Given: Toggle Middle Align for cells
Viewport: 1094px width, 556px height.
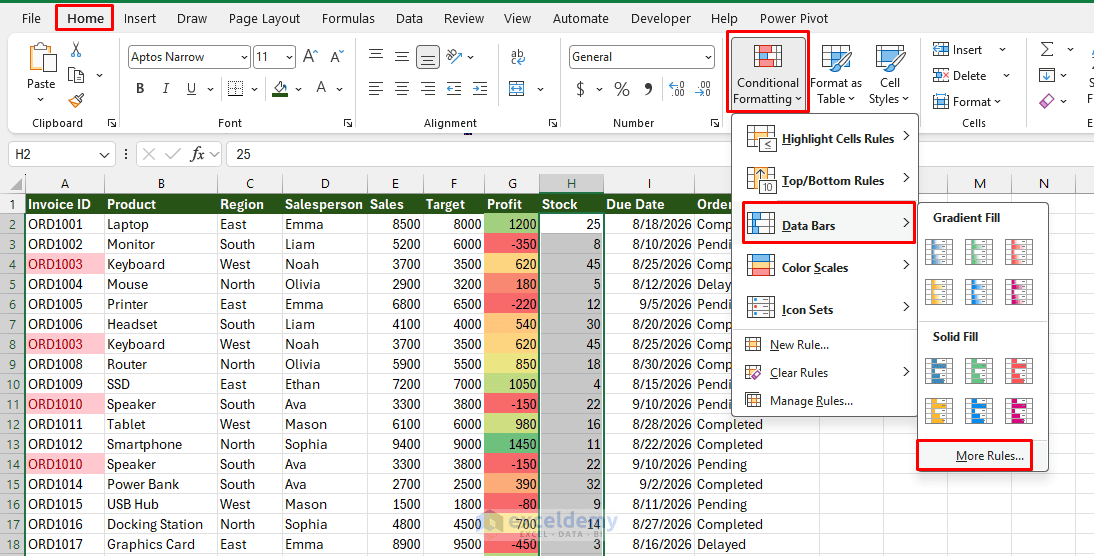Looking at the screenshot, I should (x=402, y=57).
